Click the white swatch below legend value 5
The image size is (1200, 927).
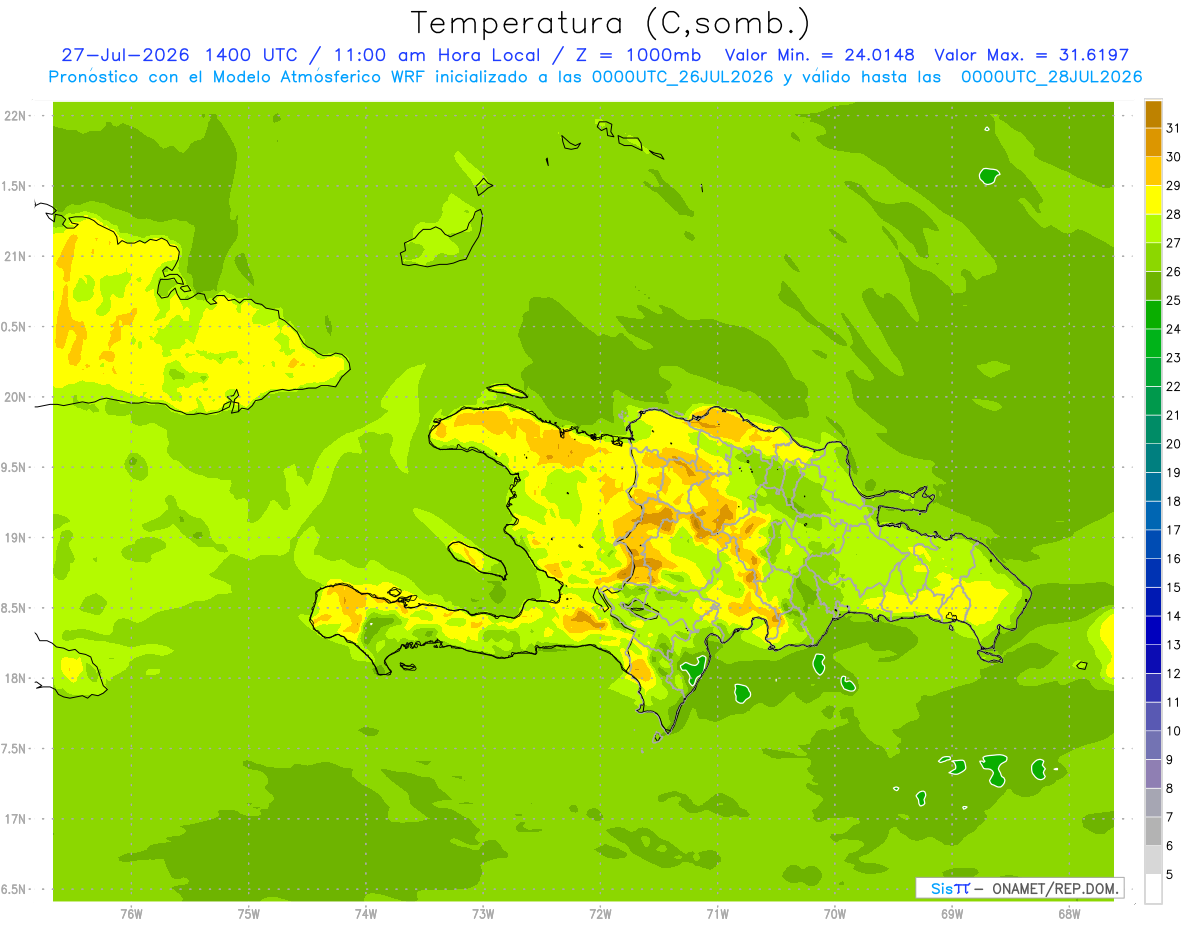click(1153, 888)
